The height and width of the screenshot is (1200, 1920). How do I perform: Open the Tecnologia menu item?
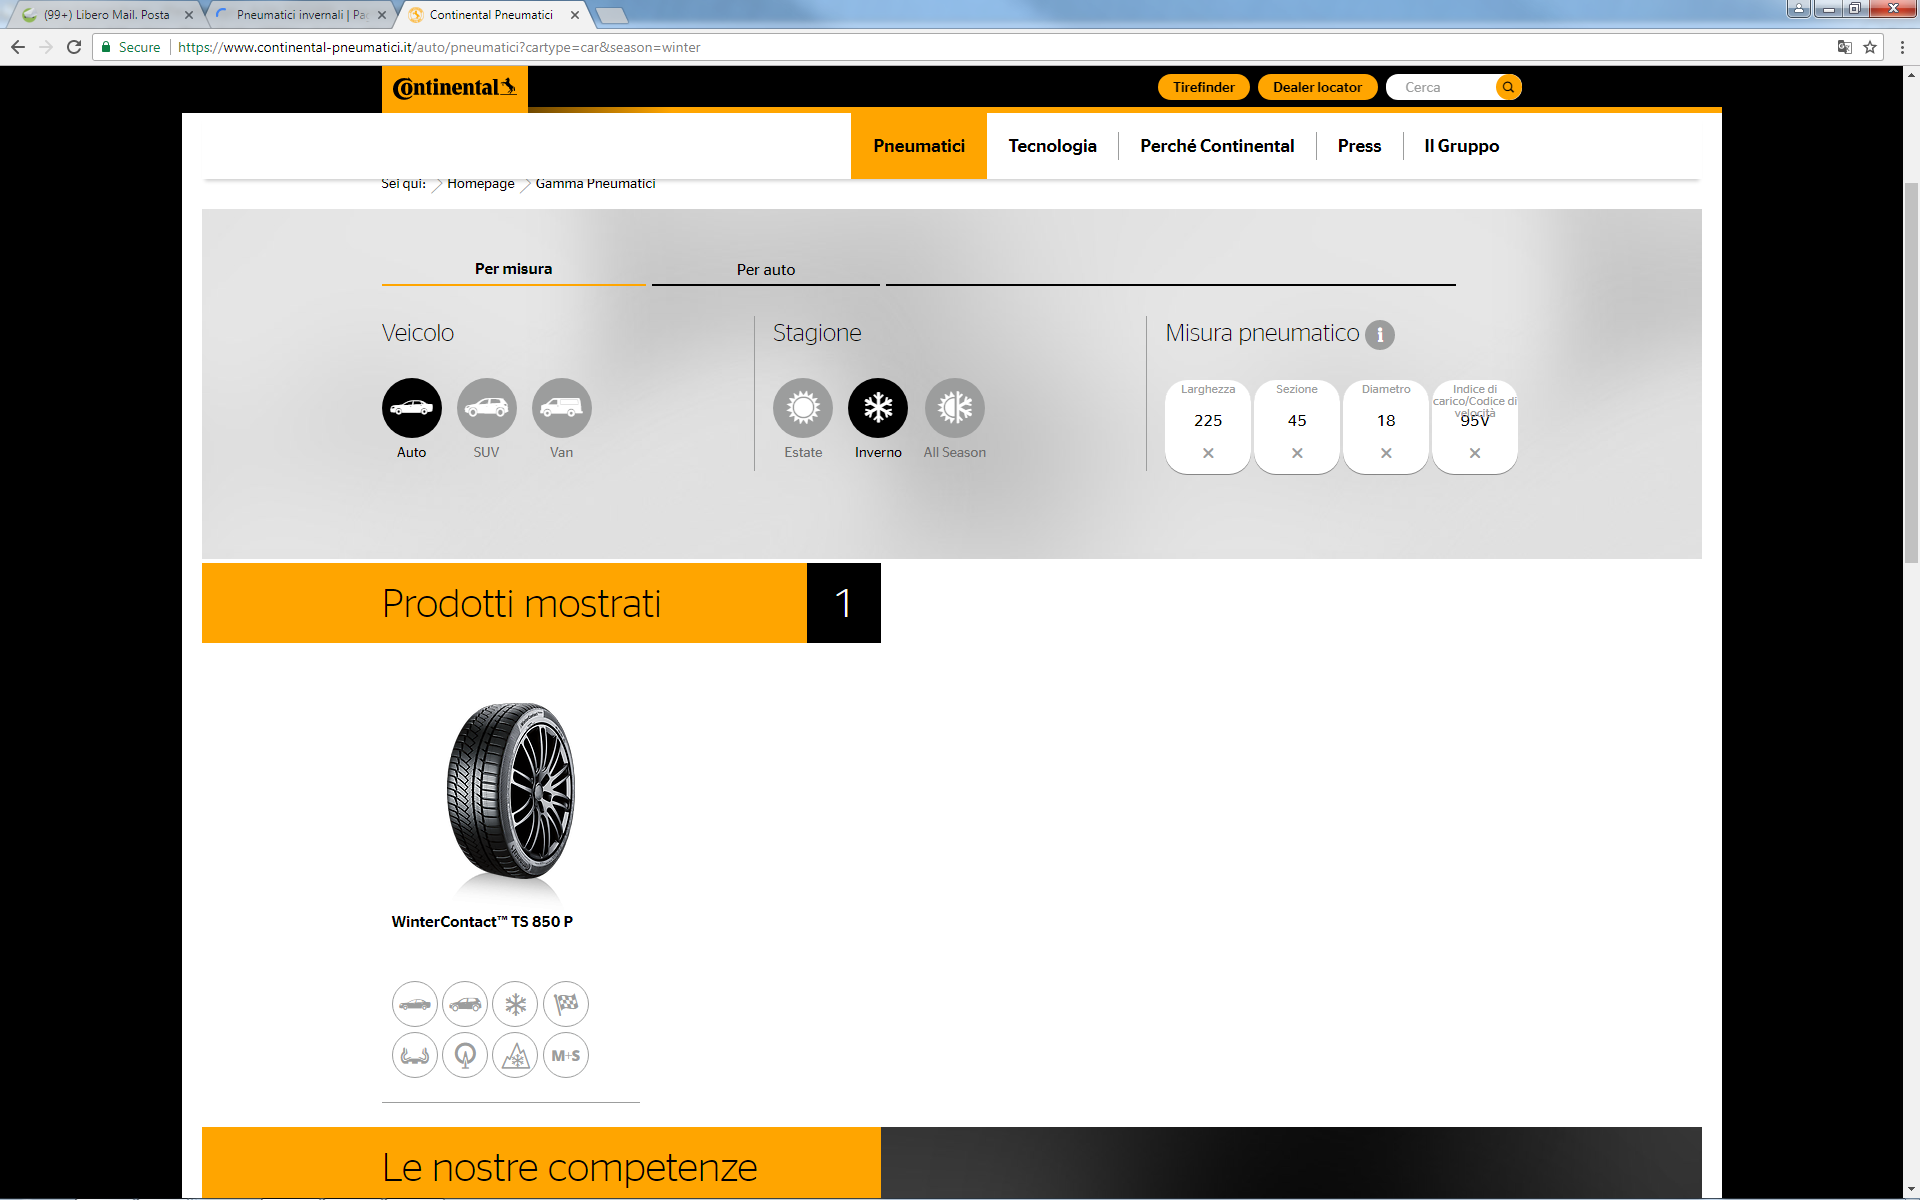pos(1052,146)
